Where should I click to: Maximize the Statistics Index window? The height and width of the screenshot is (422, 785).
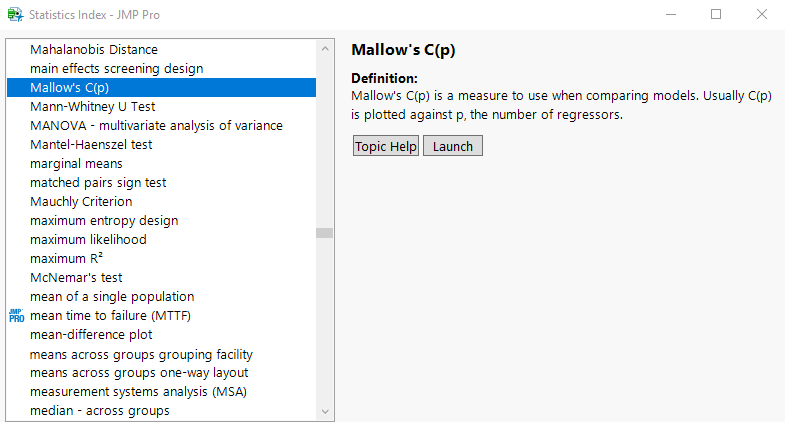[716, 15]
